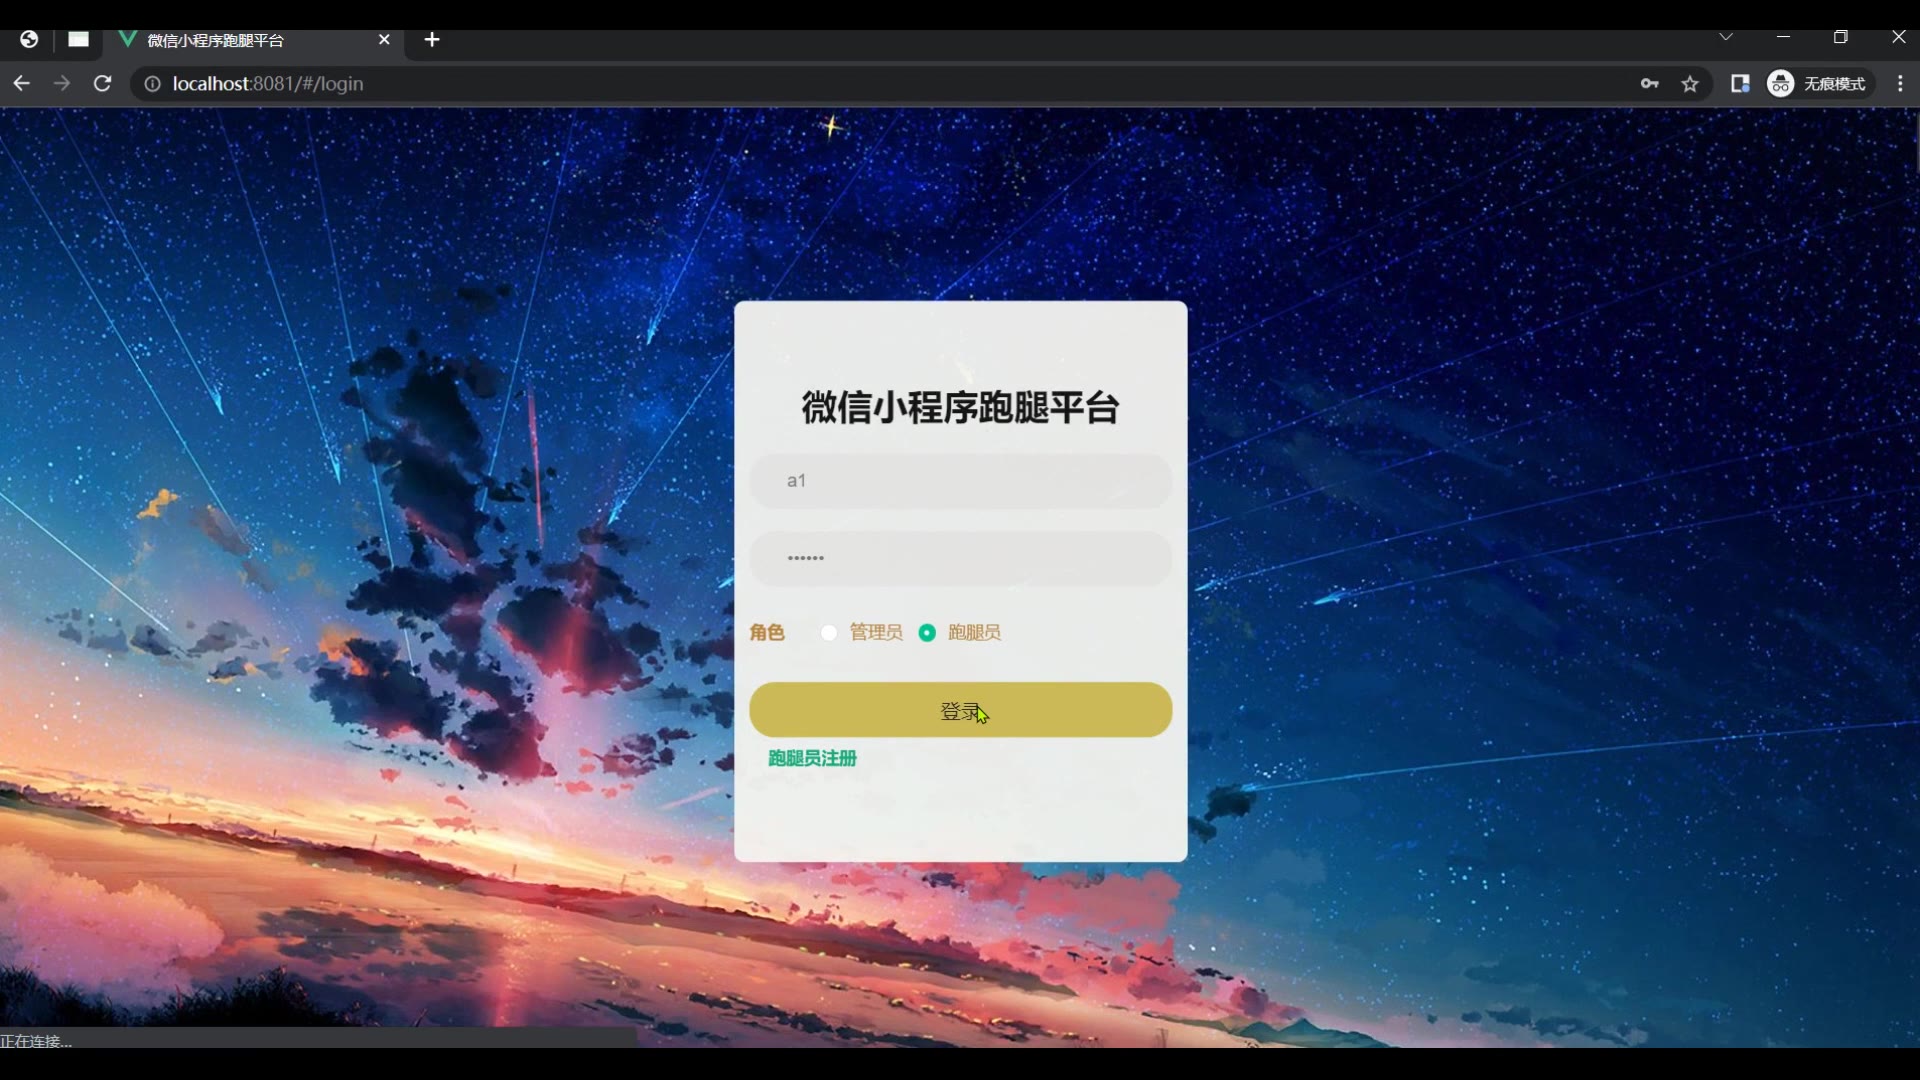The height and width of the screenshot is (1080, 1920).
Task: Open the 跑腿员注册 registration link
Action: (x=812, y=758)
